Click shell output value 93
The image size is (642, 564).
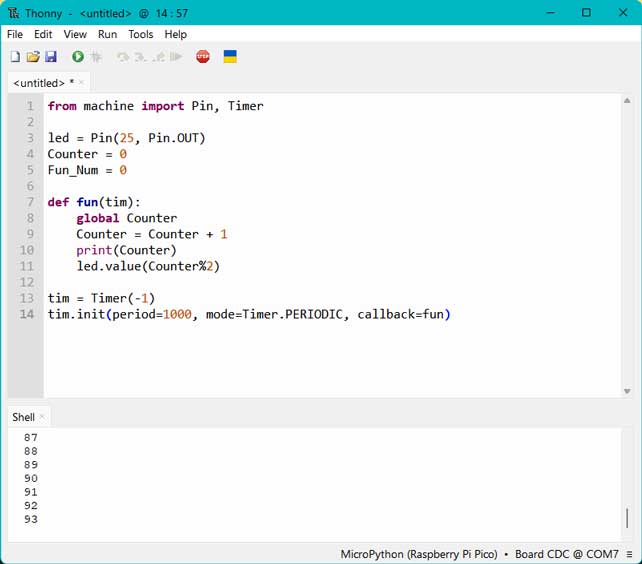31,519
